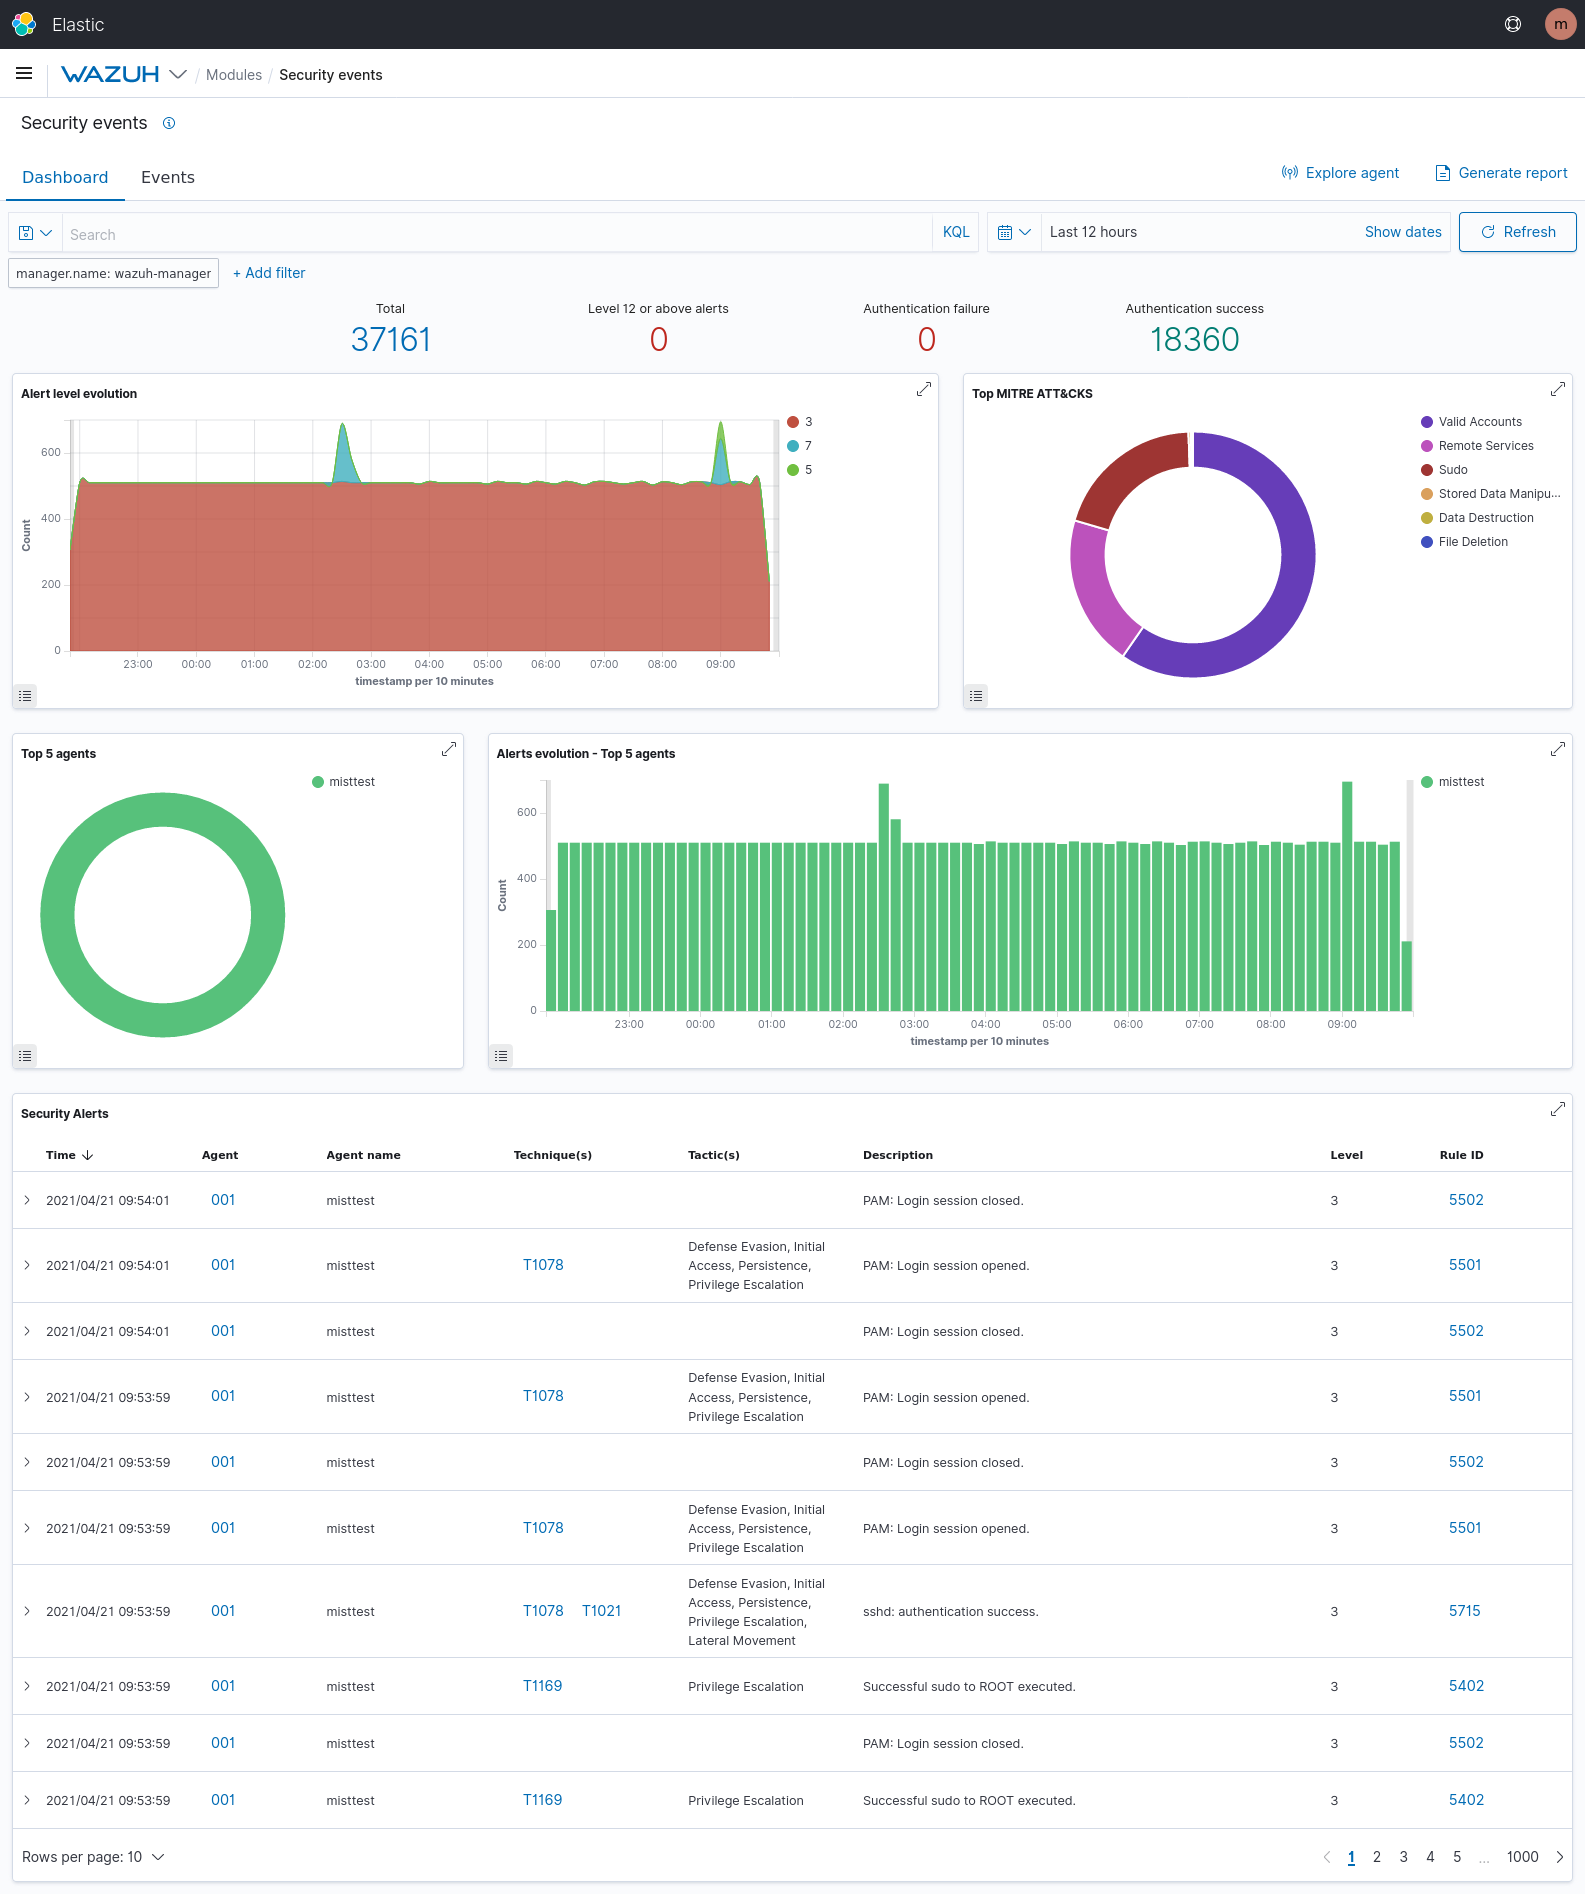Image resolution: width=1585 pixels, height=1894 pixels.
Task: Click Sudo legend color dot
Action: 1427,470
